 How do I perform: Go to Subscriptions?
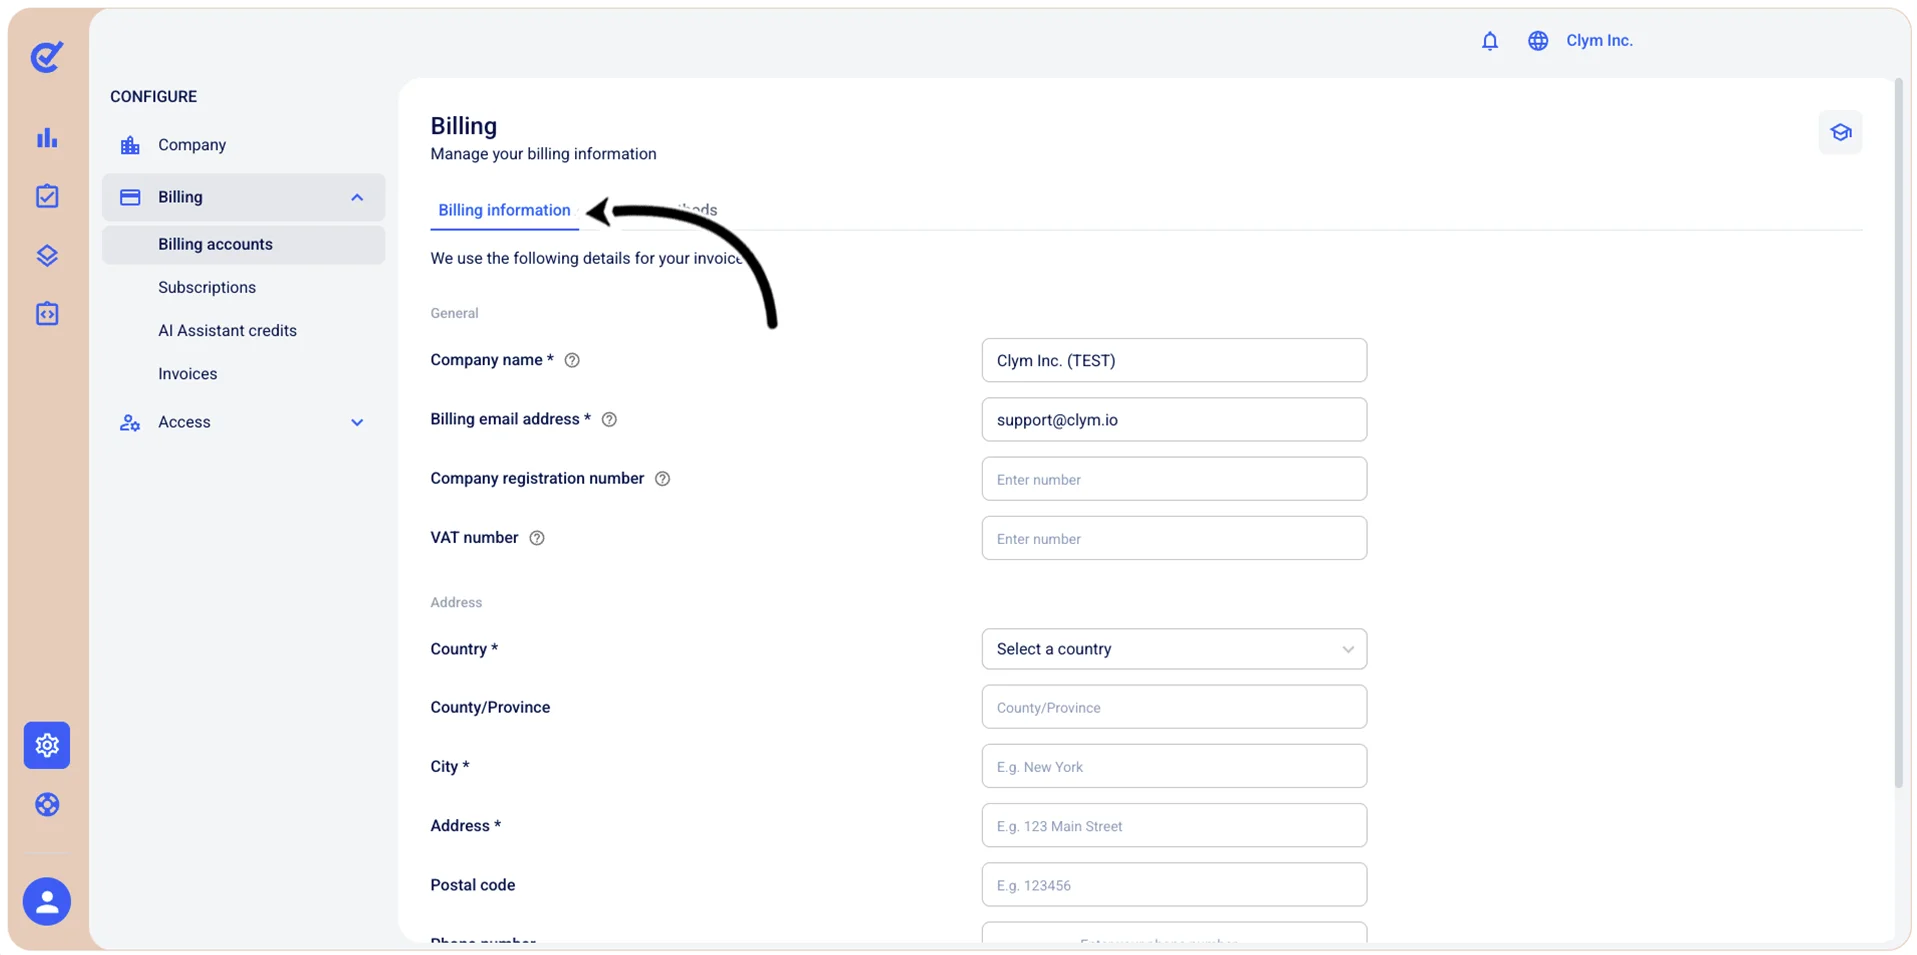[x=207, y=287]
